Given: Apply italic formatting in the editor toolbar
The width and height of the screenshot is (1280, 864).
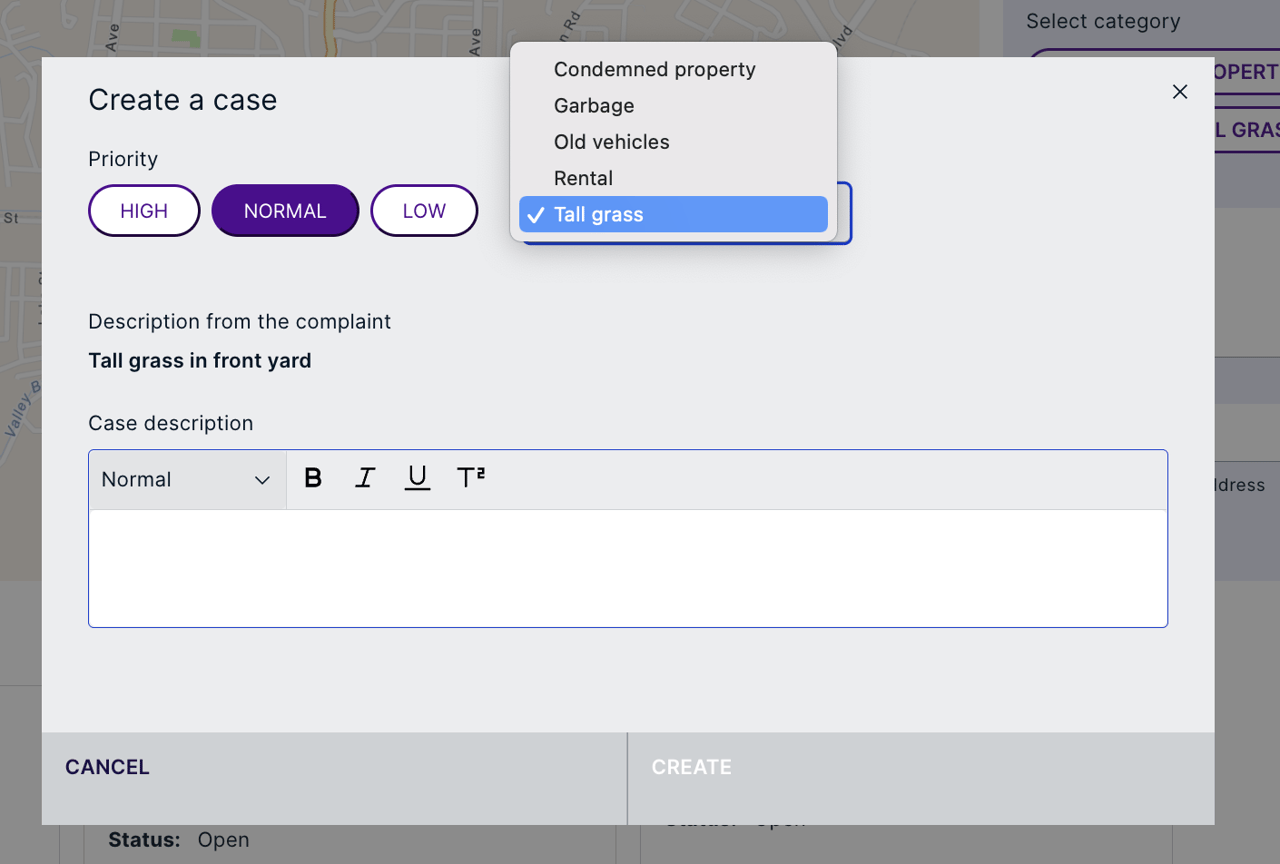Looking at the screenshot, I should (x=365, y=478).
